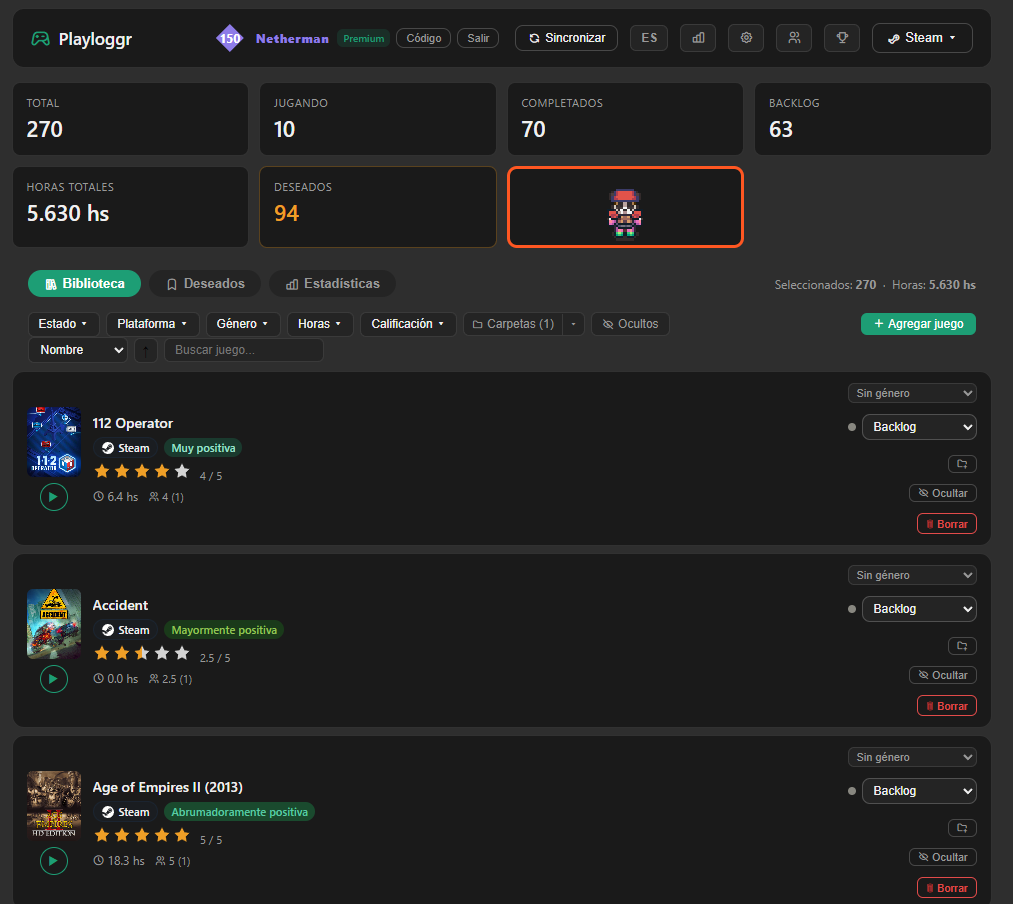Open the stats bar-chart icon in header
The height and width of the screenshot is (904, 1013).
[x=698, y=38]
